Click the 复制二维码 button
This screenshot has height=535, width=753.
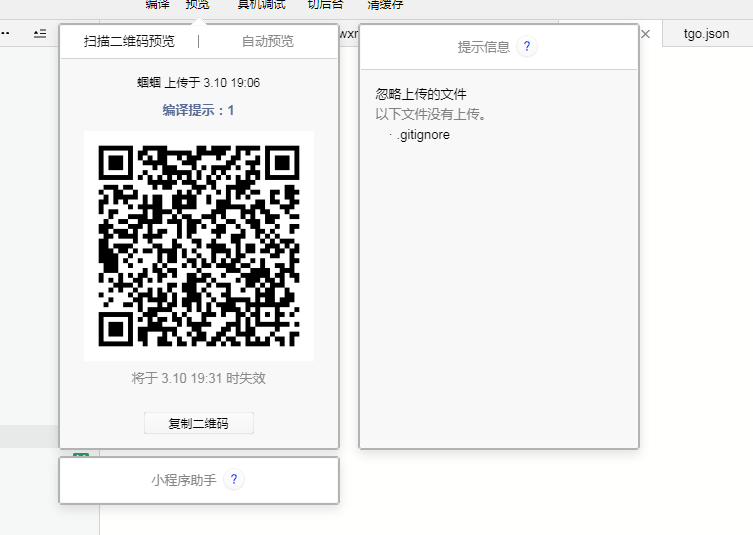(x=199, y=423)
